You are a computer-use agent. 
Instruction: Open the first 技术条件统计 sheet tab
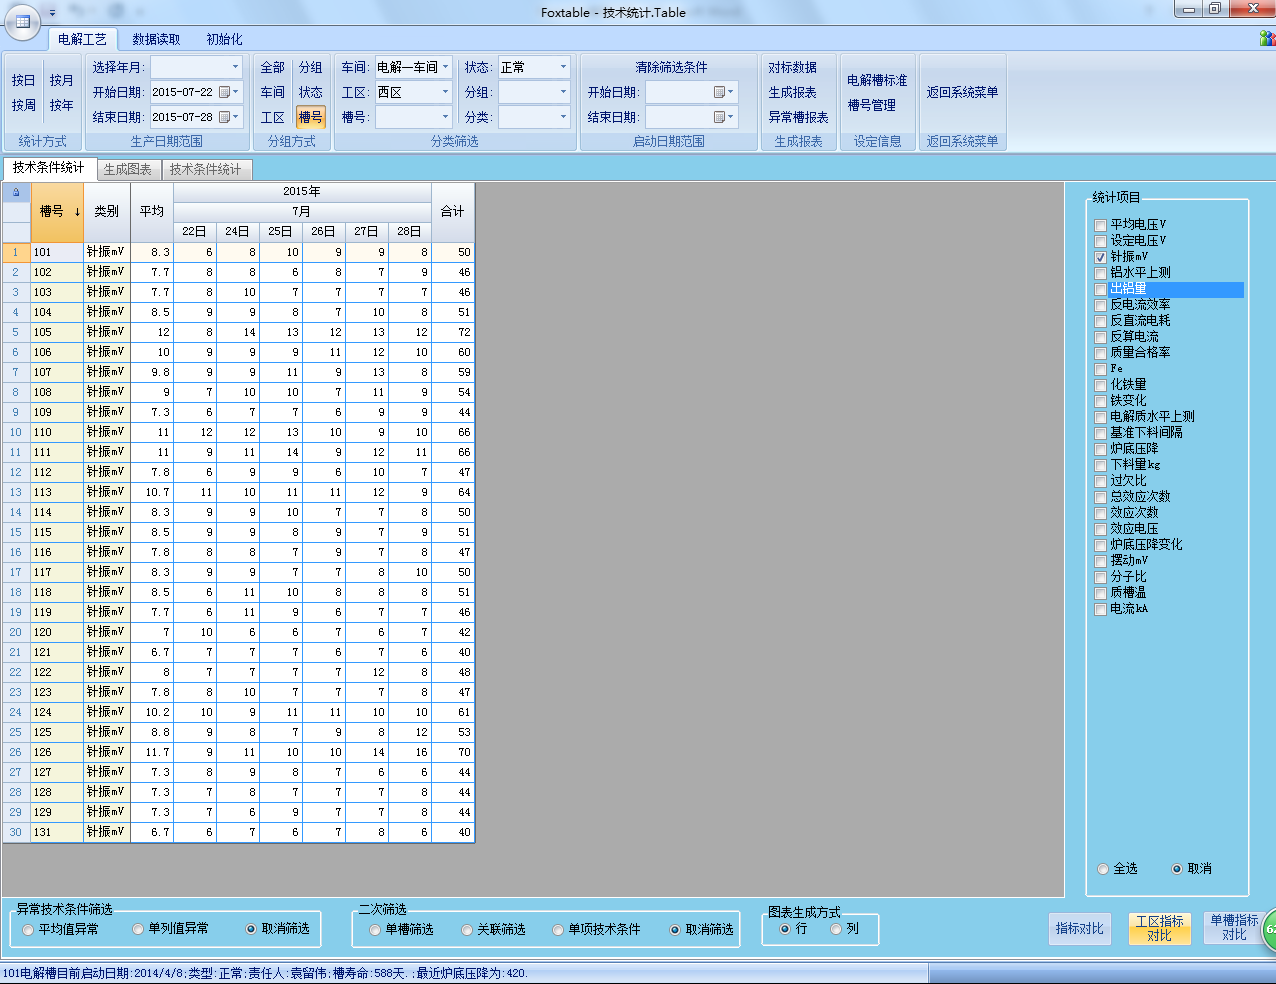49,167
